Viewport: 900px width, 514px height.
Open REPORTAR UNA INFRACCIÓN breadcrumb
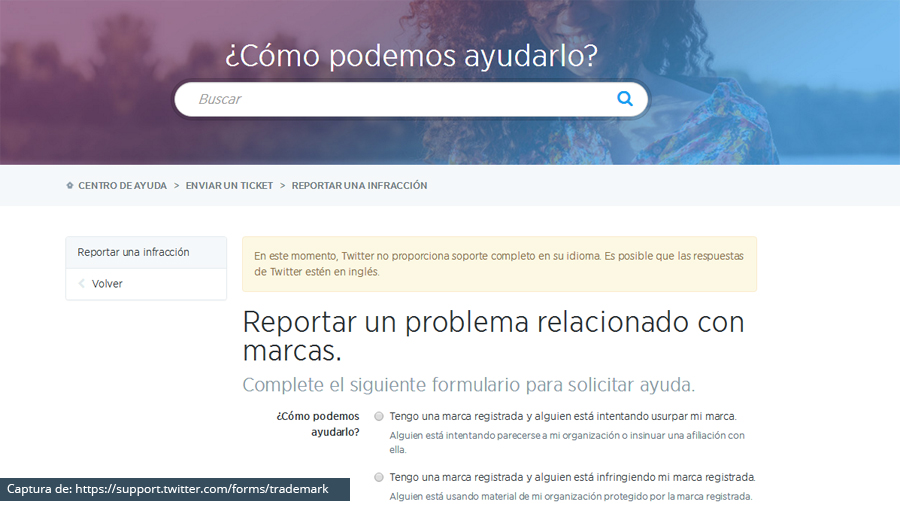point(359,185)
